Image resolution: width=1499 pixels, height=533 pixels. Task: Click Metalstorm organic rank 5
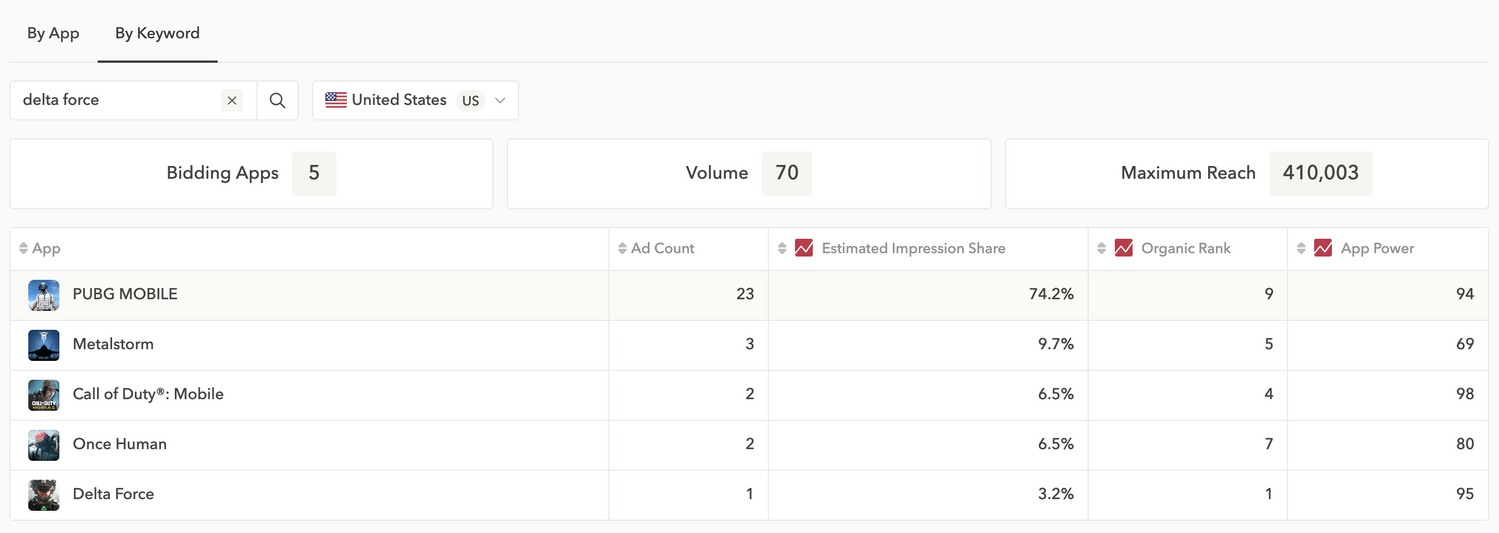coord(1269,344)
